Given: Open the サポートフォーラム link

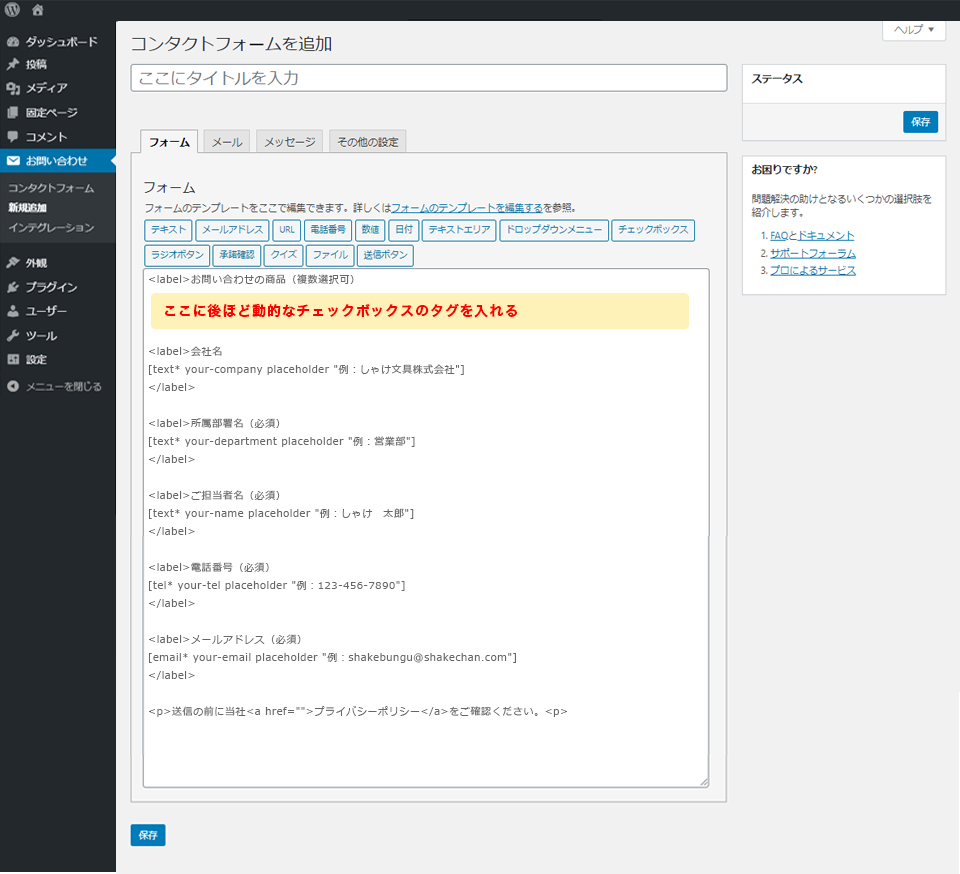Looking at the screenshot, I should point(812,253).
